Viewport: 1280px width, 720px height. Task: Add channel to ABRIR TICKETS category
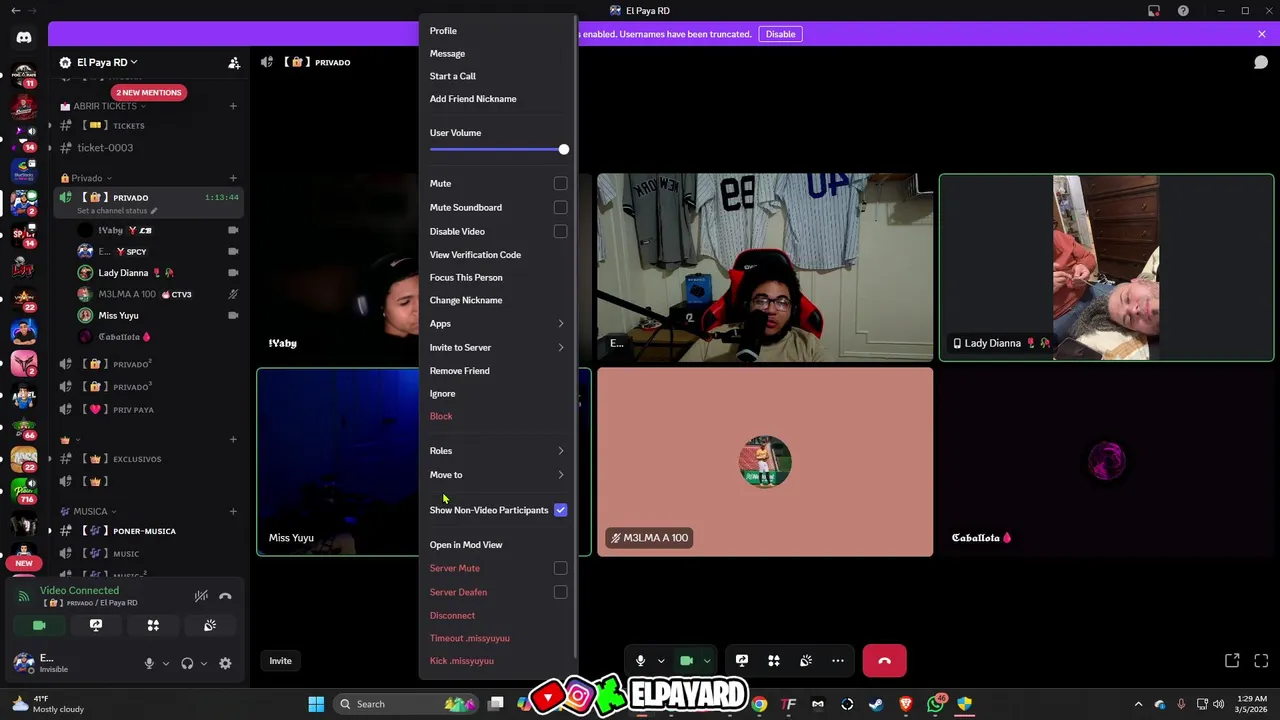point(233,106)
